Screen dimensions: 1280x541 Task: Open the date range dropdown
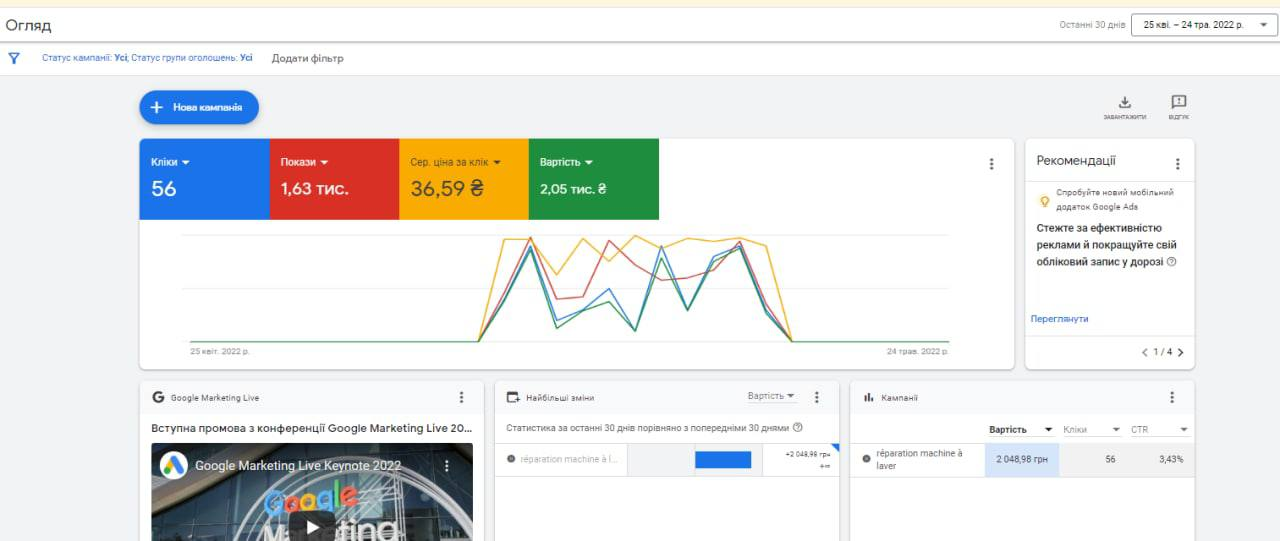pyautogui.click(x=1204, y=25)
